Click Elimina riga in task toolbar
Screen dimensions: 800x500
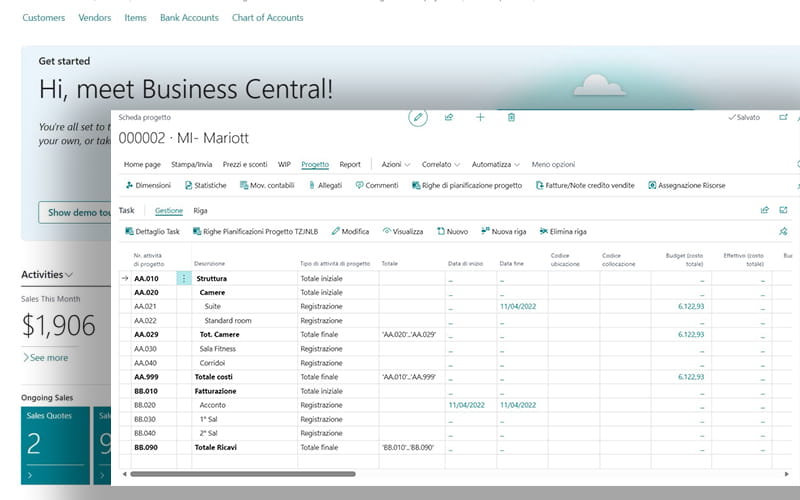562,231
